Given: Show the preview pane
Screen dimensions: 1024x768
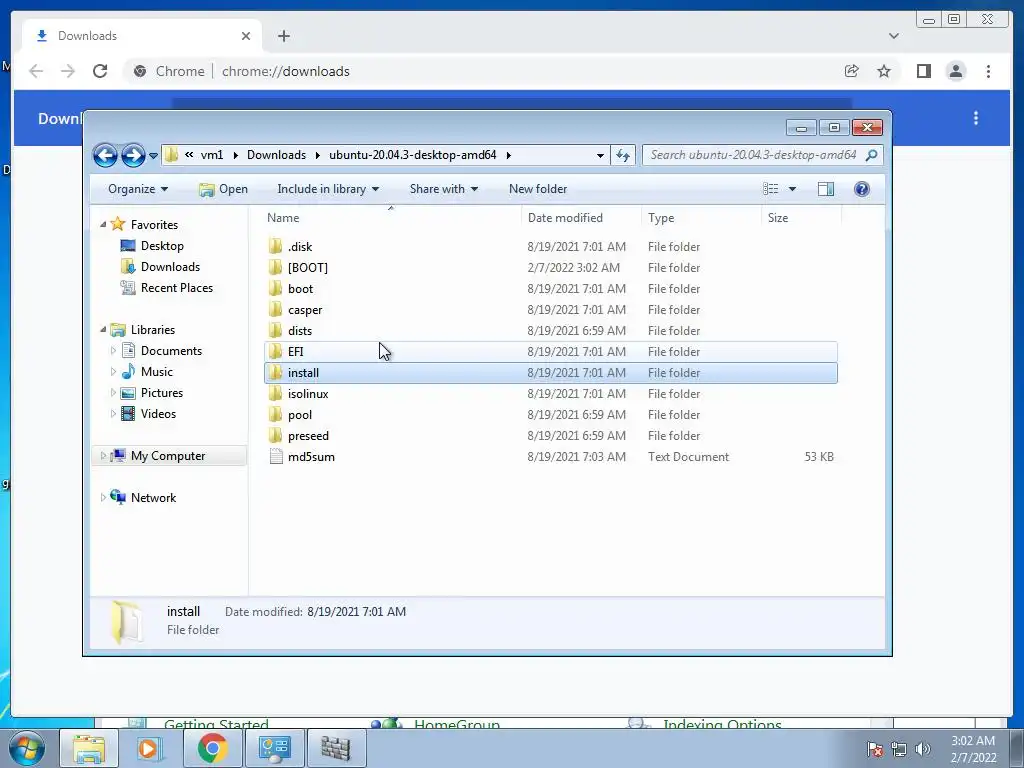Looking at the screenshot, I should (x=825, y=189).
